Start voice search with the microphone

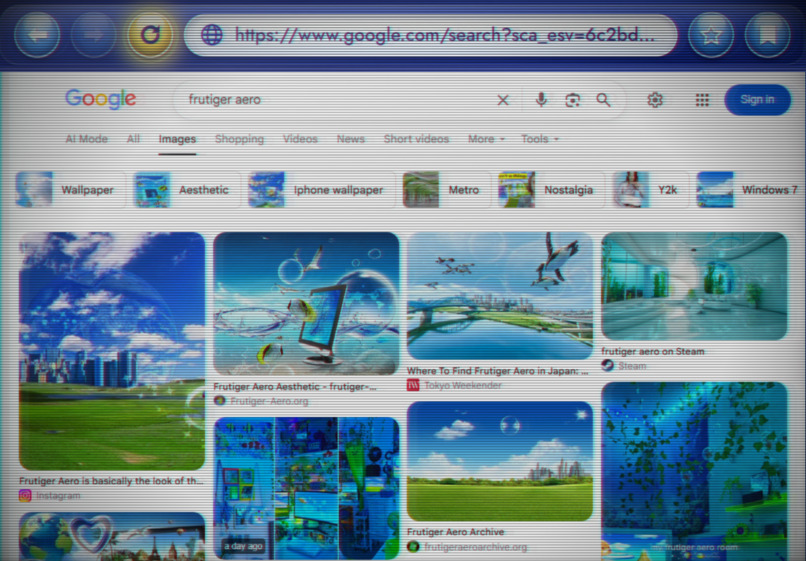(x=541, y=100)
